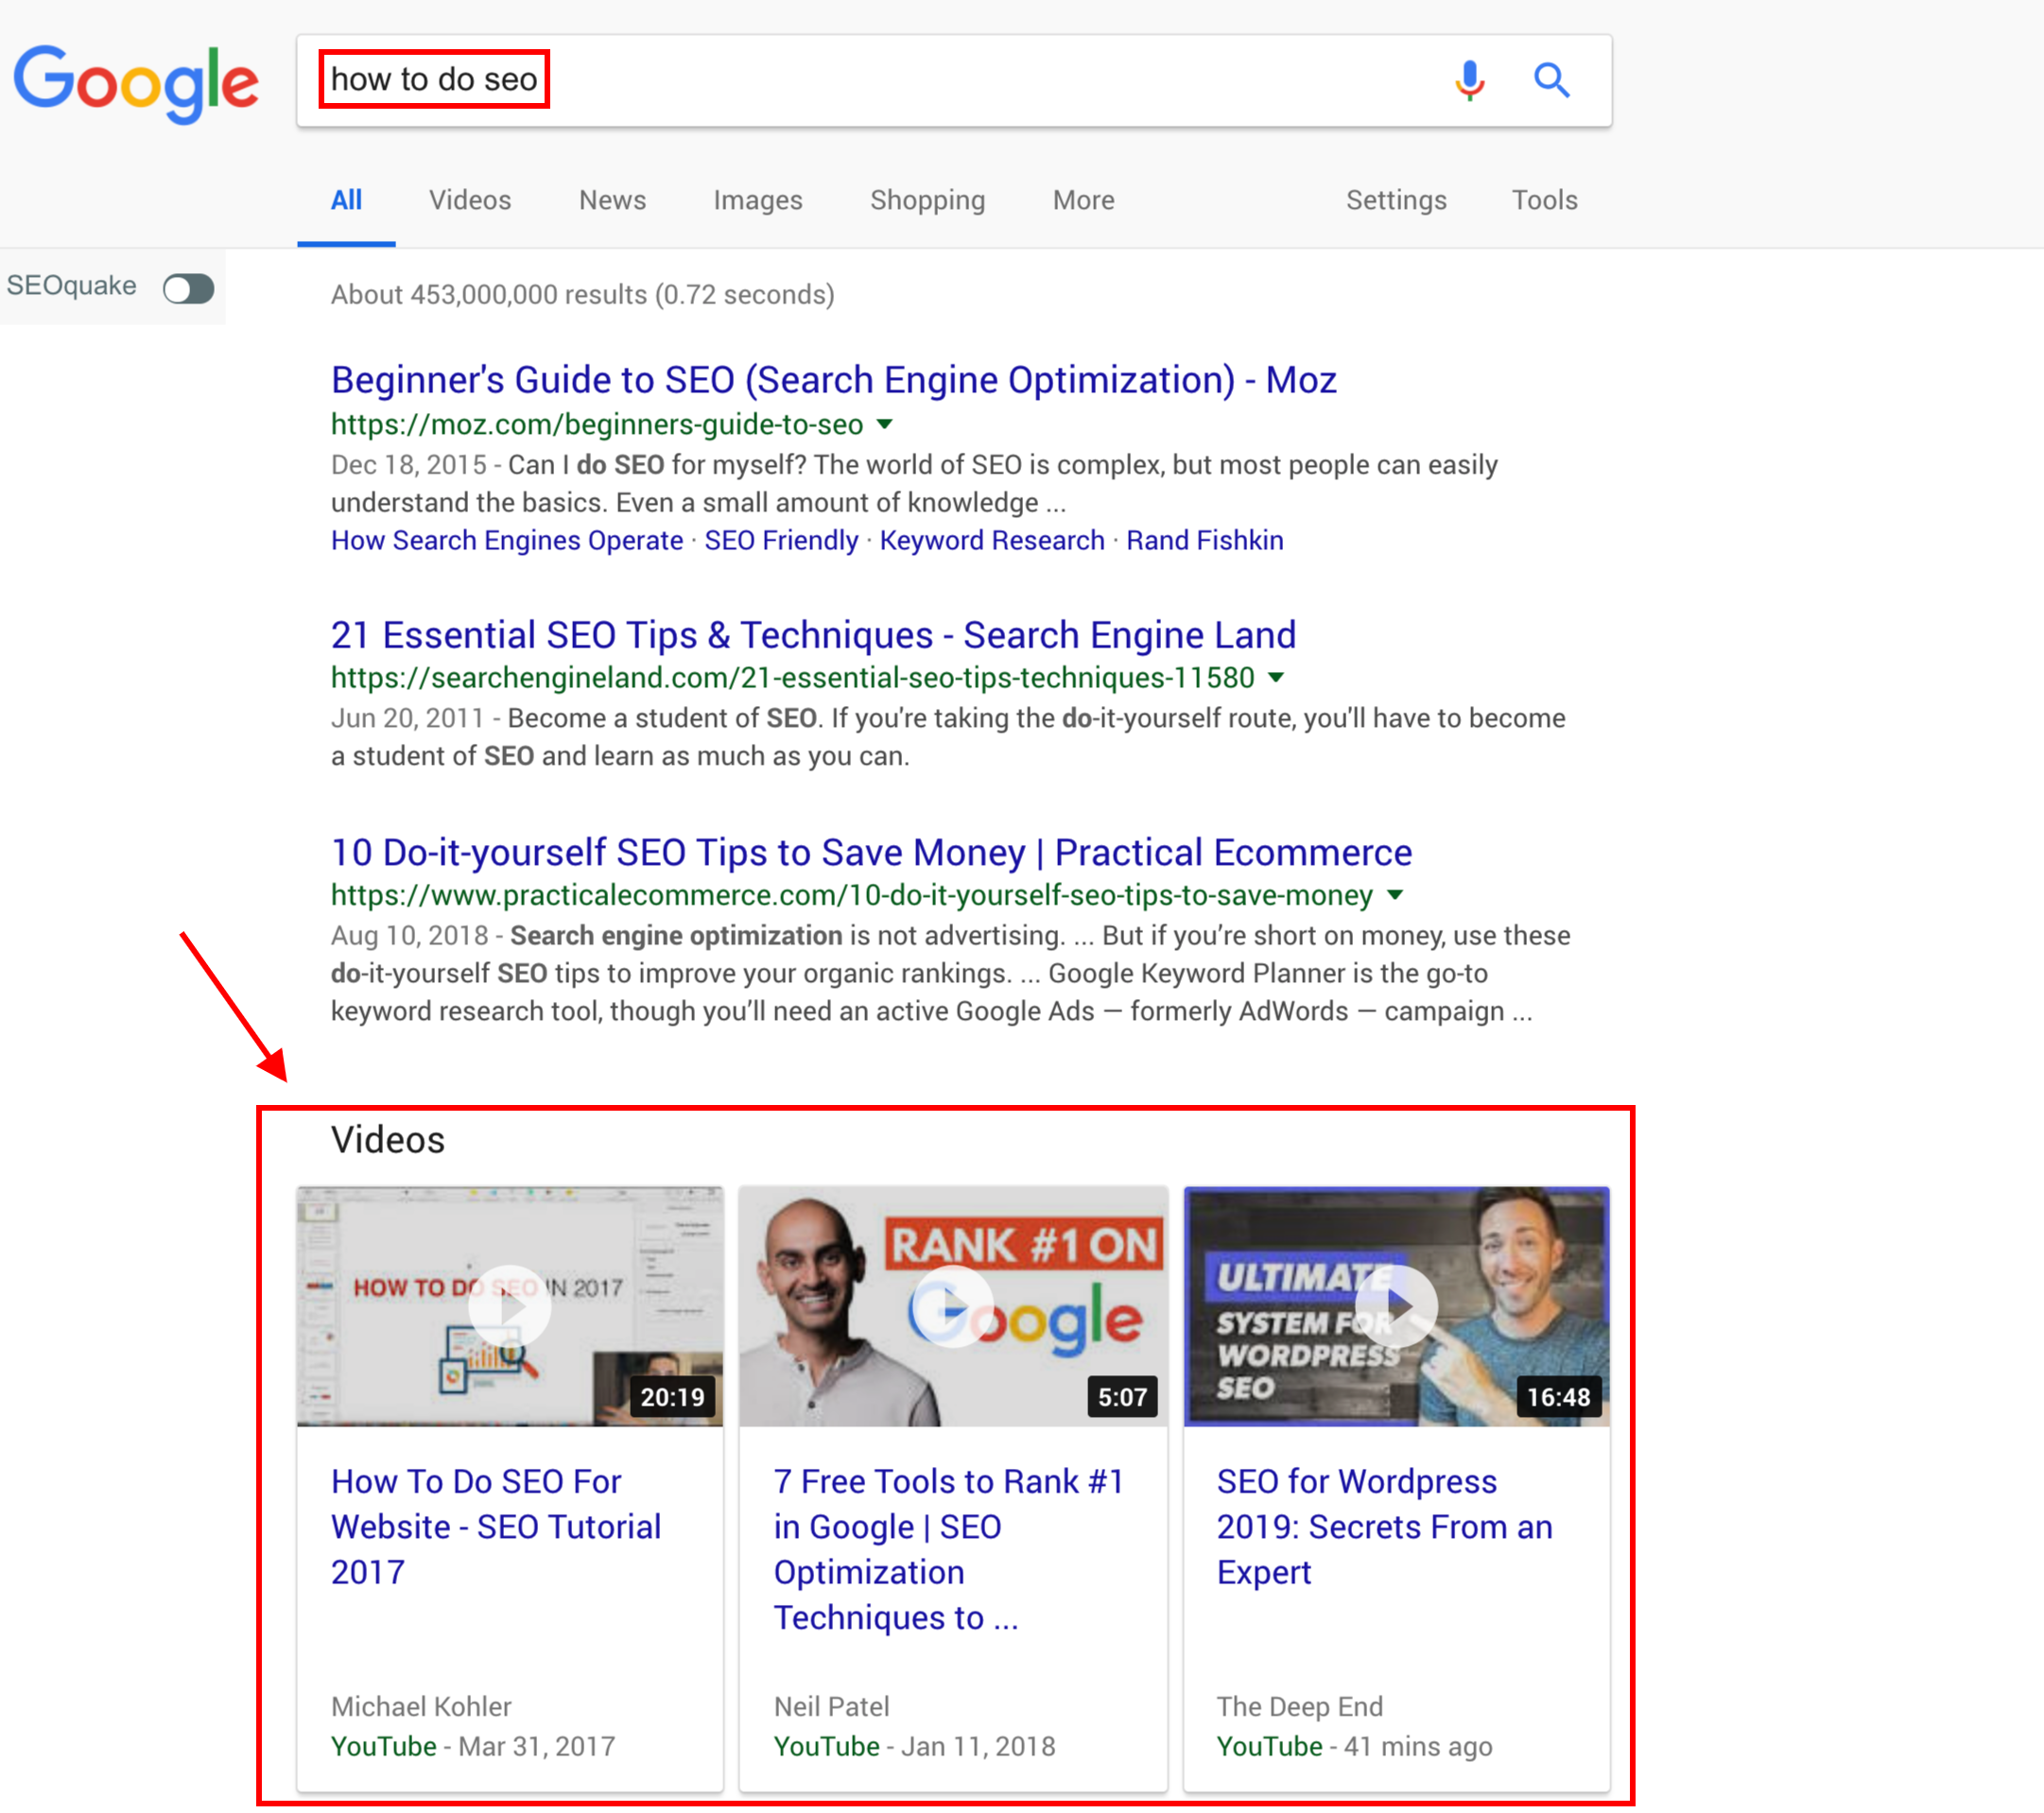Play the Ultimate WordPress SEO video thumbnail
This screenshot has width=2044, height=1813.
click(x=1397, y=1306)
